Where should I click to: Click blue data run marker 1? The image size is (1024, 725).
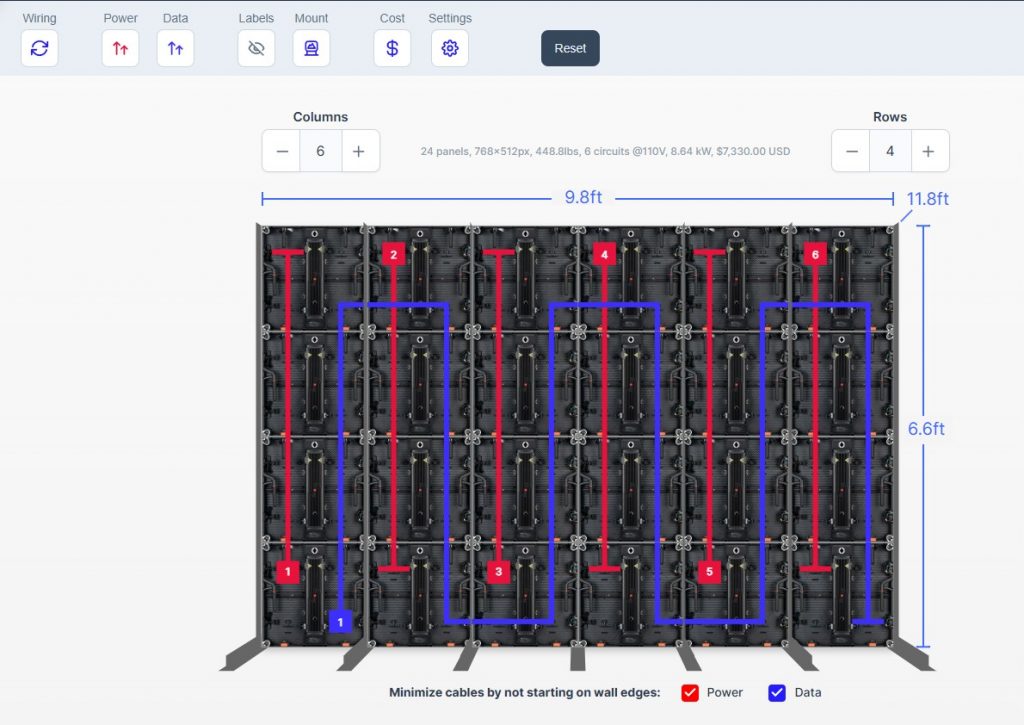[340, 622]
